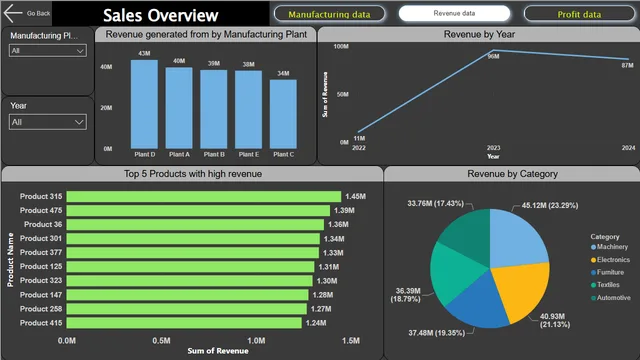640x360 pixels.
Task: Click the Go Back text label
Action: (x=38, y=13)
